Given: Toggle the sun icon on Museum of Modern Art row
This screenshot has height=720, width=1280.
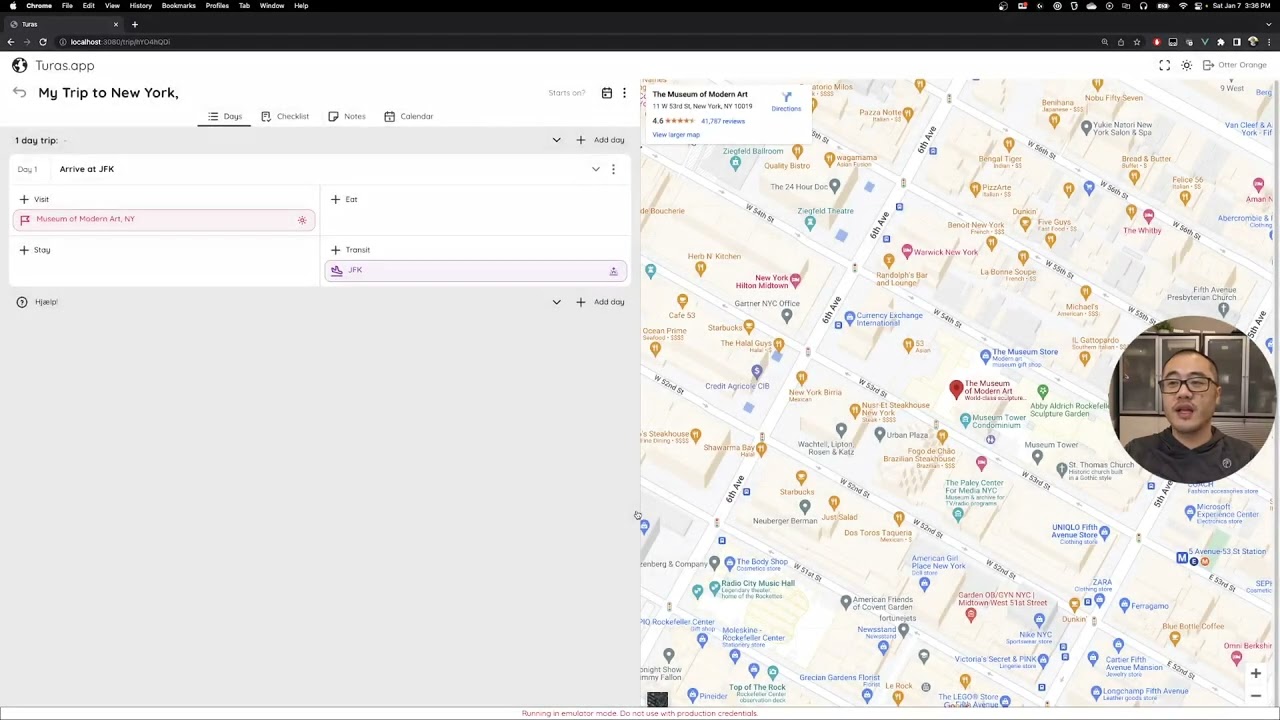Looking at the screenshot, I should coord(302,220).
